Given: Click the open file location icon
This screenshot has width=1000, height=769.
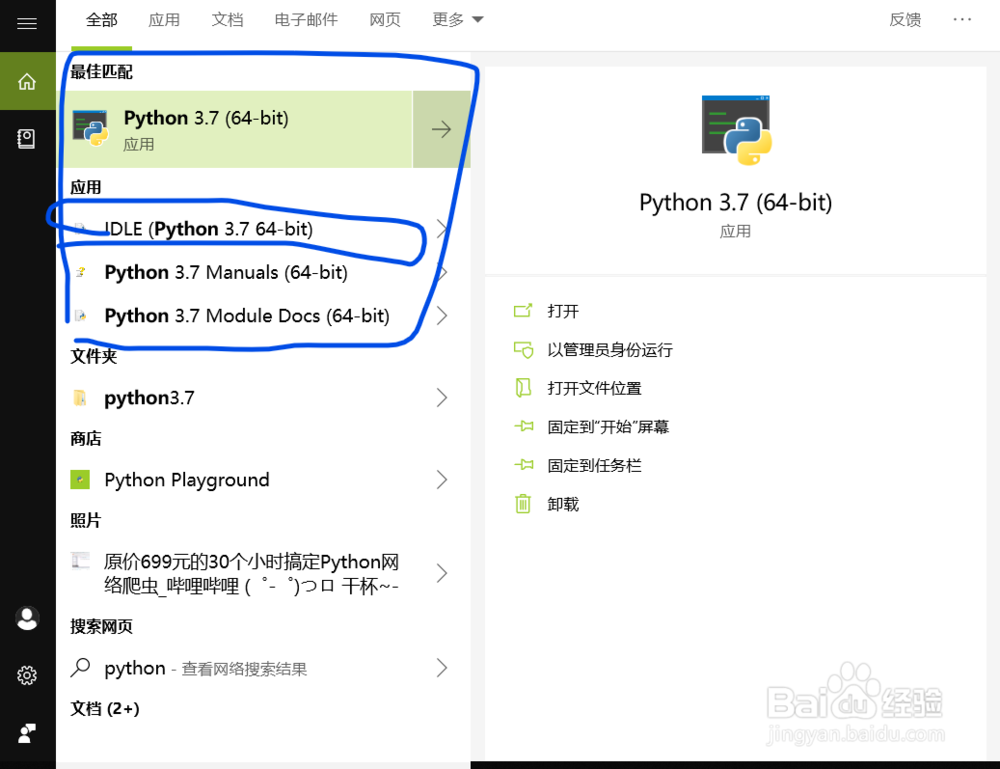Looking at the screenshot, I should coord(523,388).
